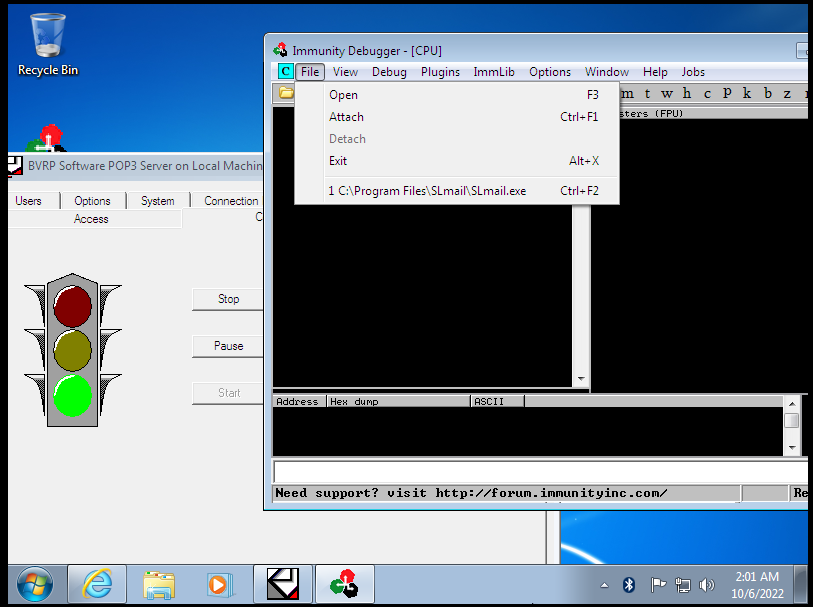
Task: Switch to Options tab in SLmail window
Action: point(92,201)
